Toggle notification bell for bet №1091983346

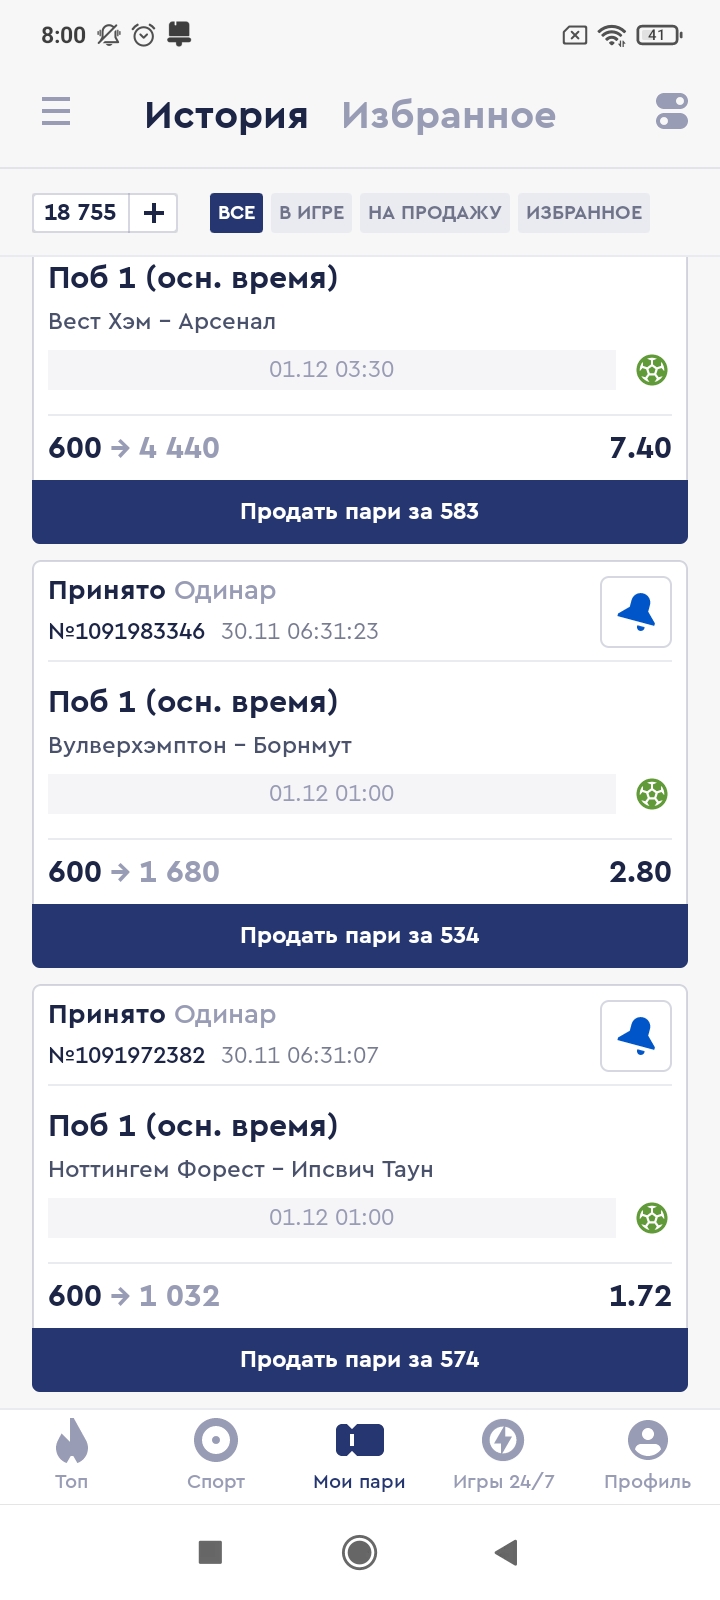pos(636,612)
